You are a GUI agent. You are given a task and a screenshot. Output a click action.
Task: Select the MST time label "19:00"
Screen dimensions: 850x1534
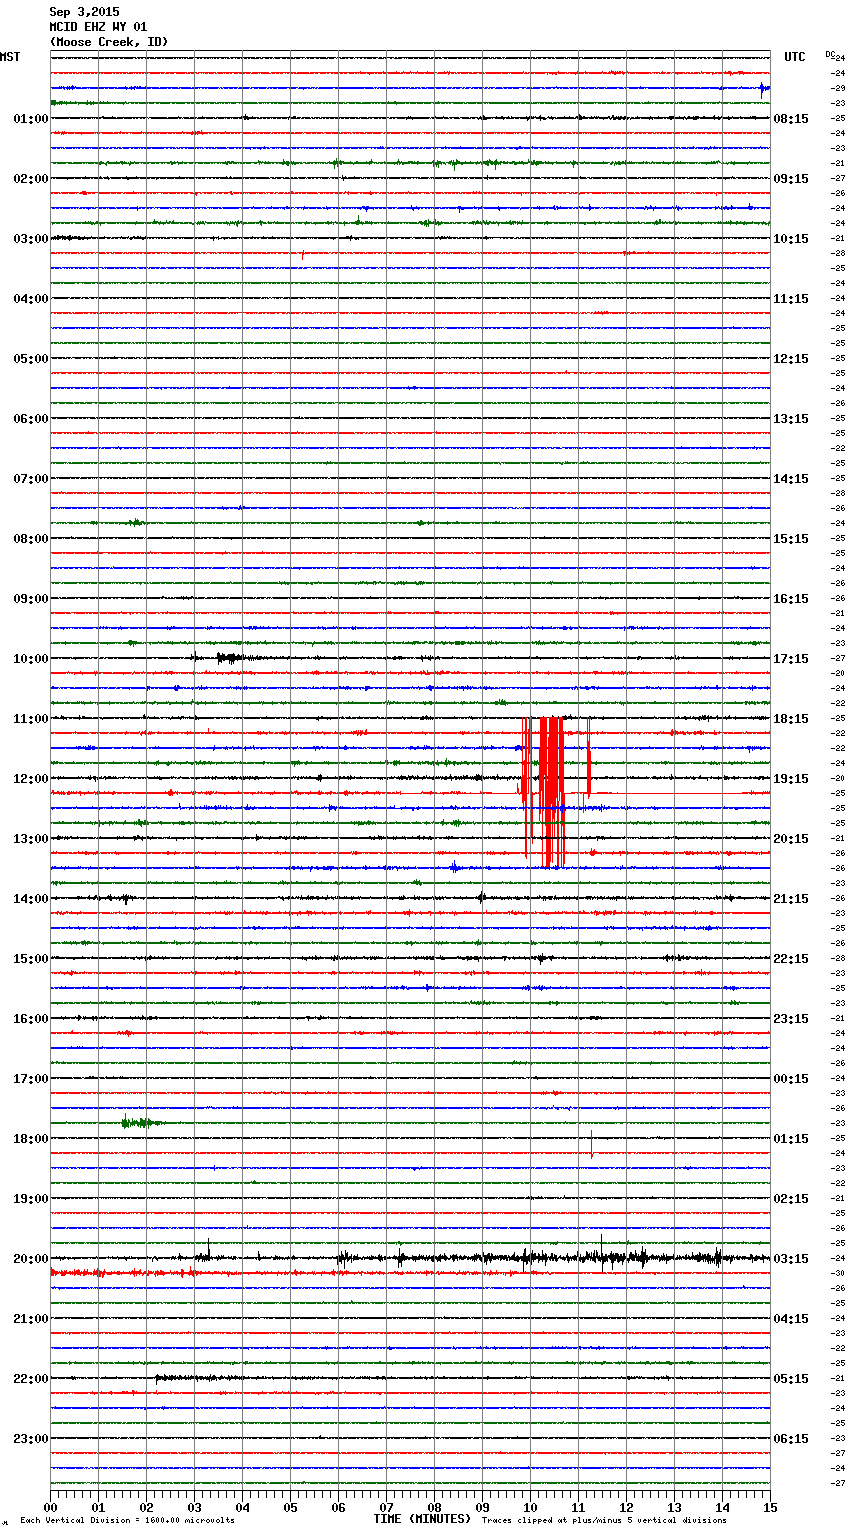(31, 1199)
